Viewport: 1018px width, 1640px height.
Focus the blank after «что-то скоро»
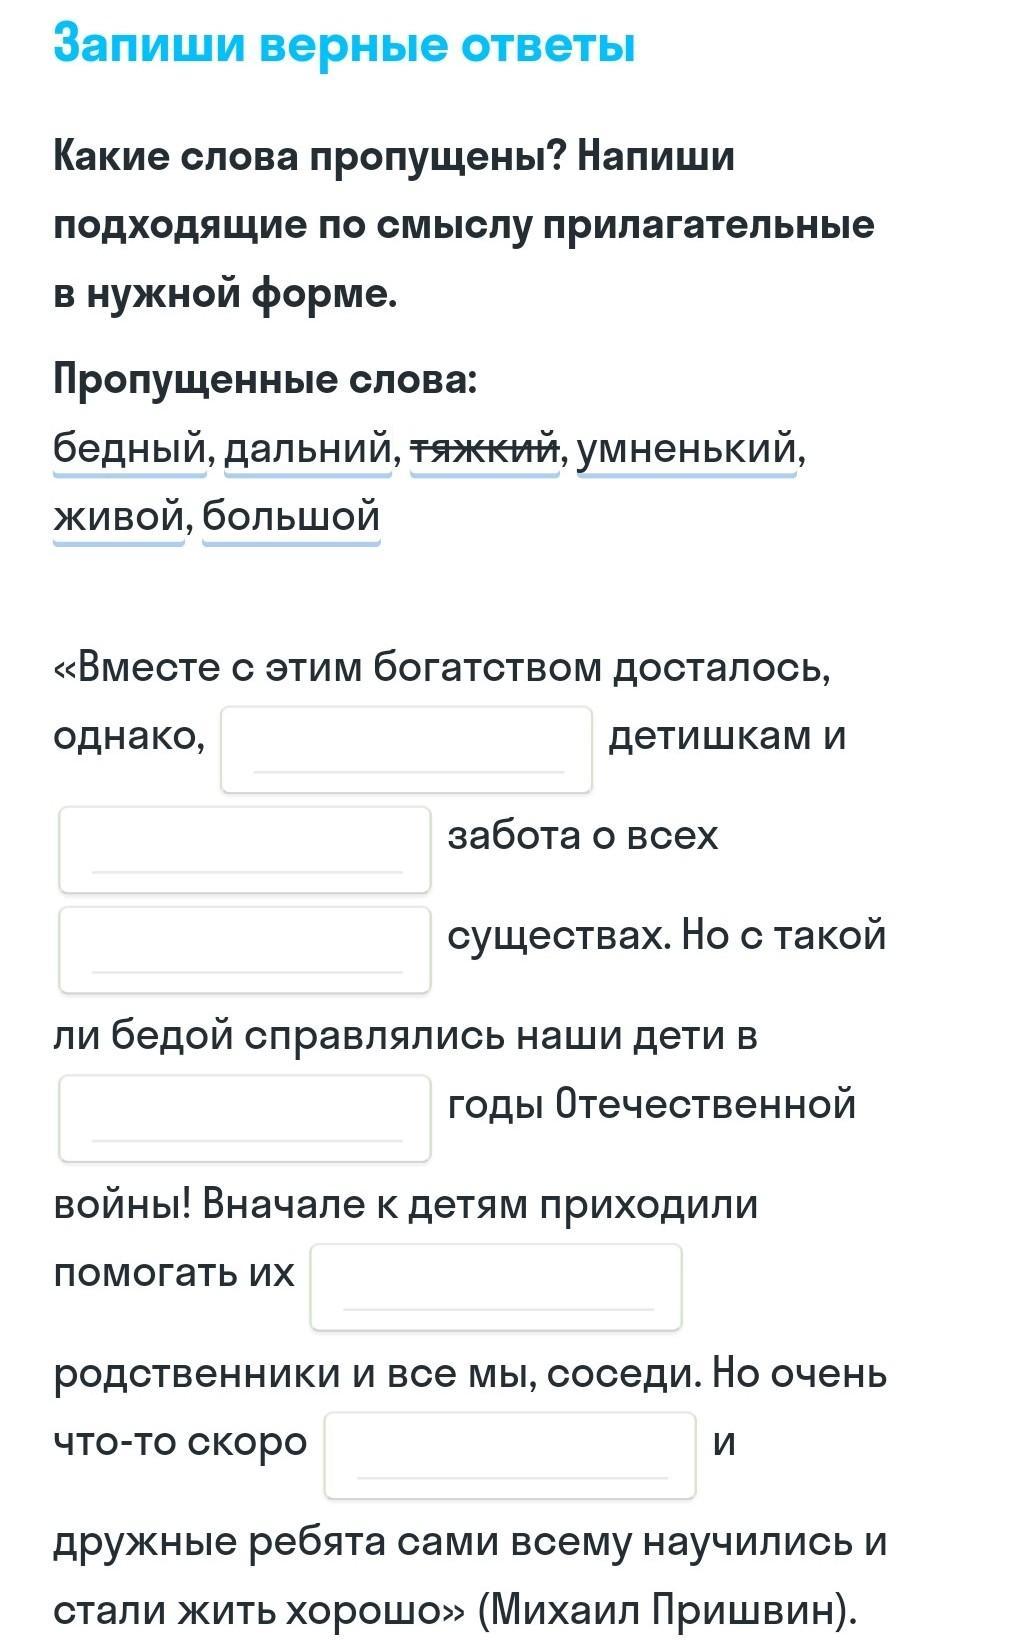510,1454
